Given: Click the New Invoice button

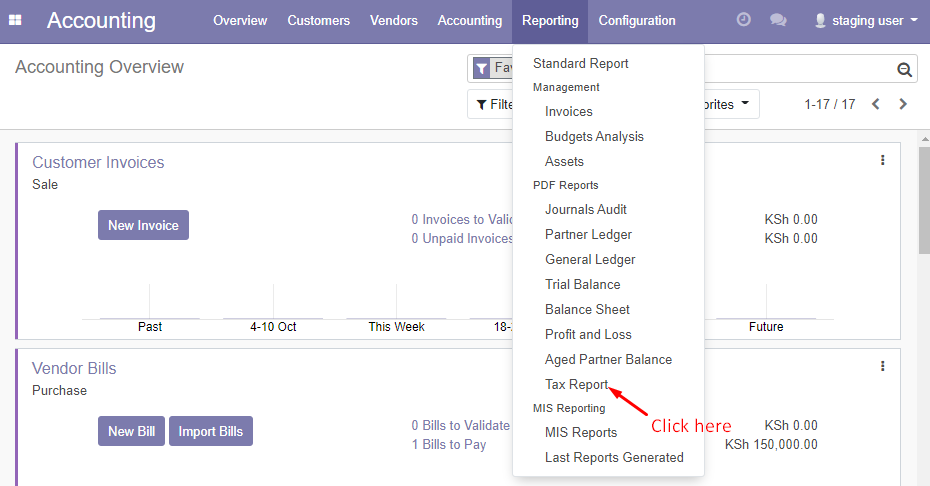Looking at the screenshot, I should click(144, 225).
